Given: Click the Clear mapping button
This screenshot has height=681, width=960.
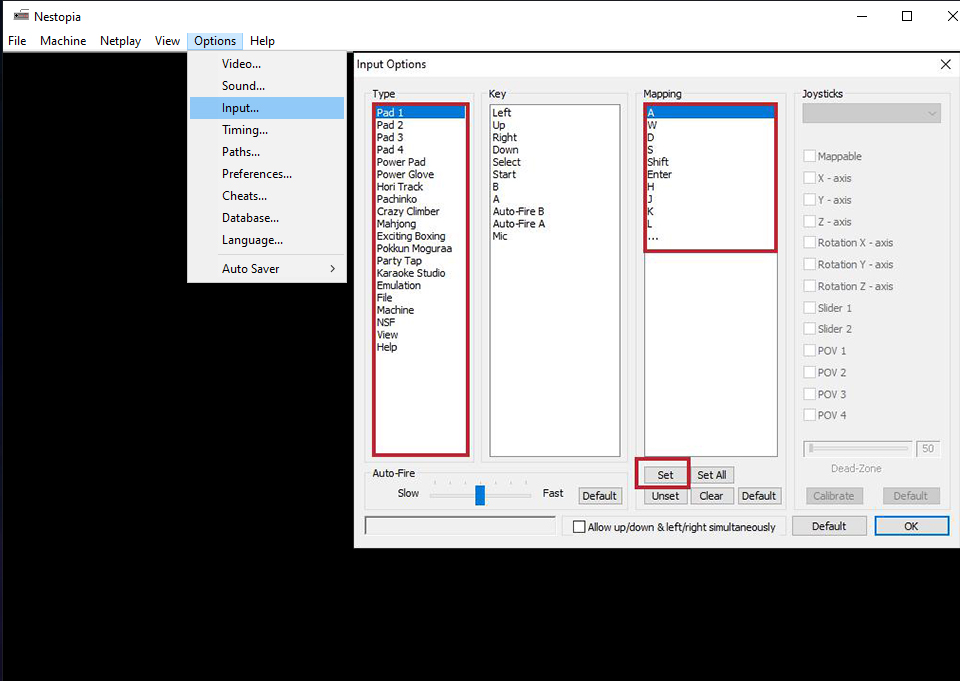Looking at the screenshot, I should click(711, 496).
